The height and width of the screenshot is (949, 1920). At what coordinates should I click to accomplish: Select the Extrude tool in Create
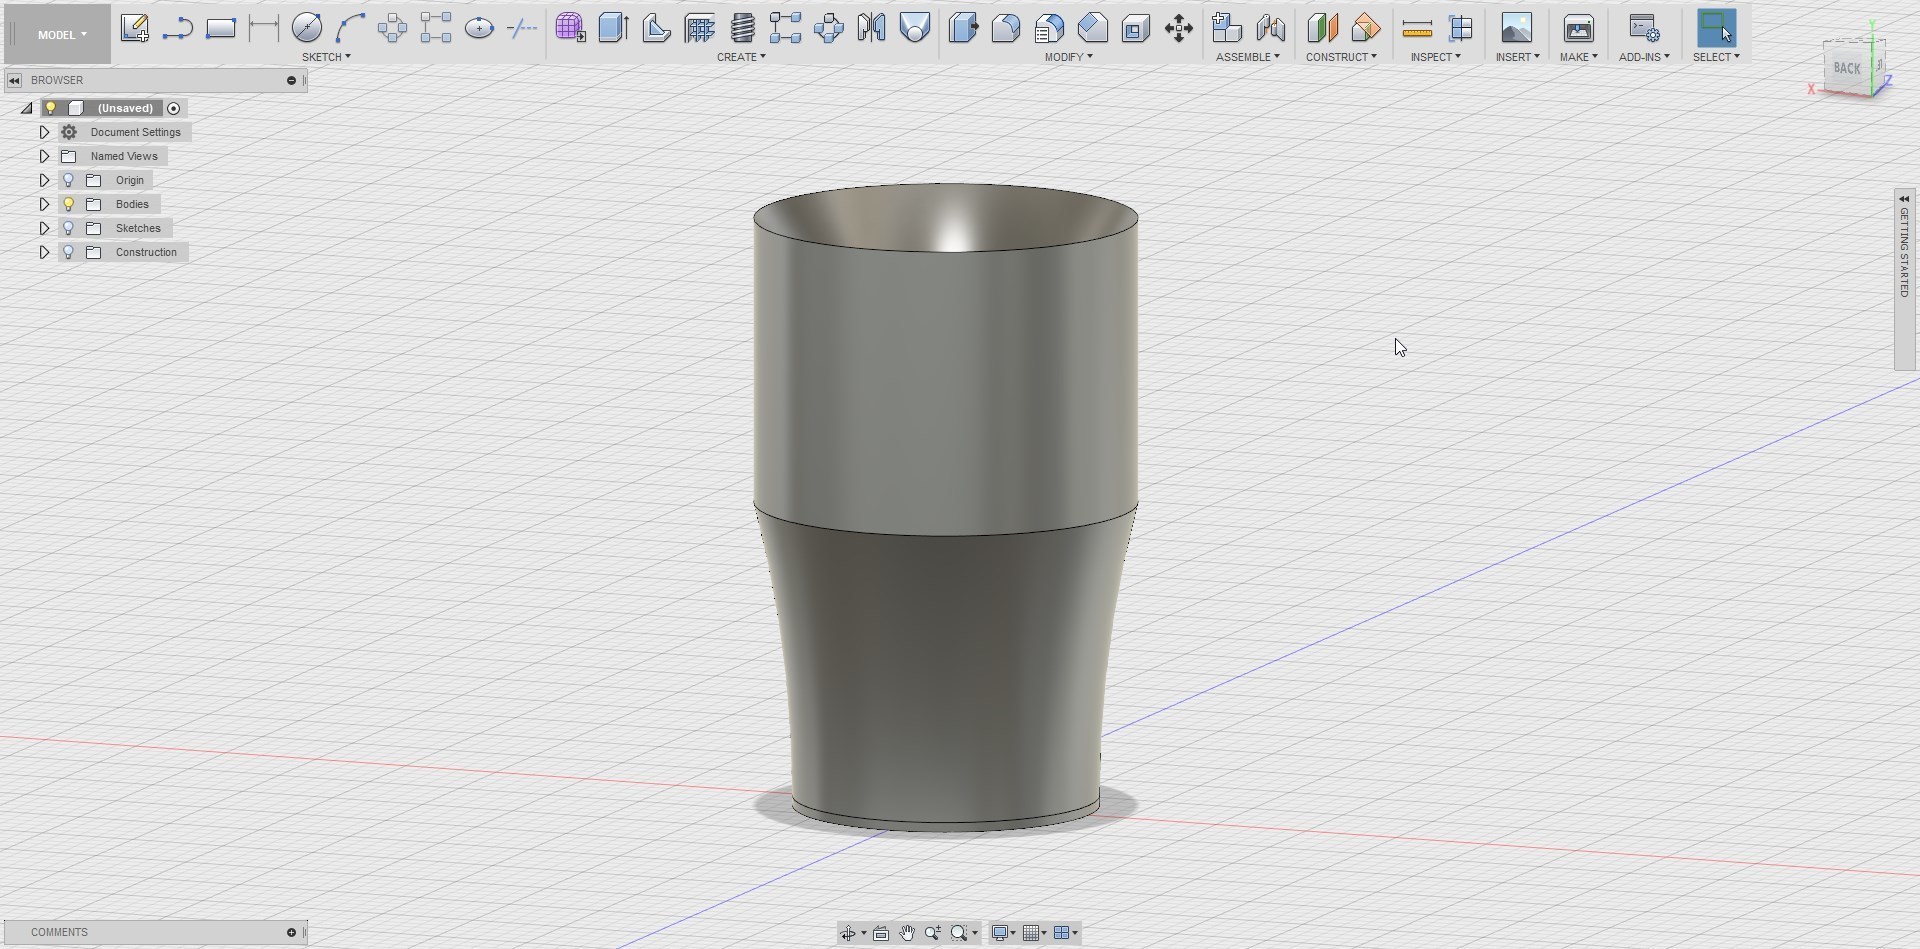[612, 28]
